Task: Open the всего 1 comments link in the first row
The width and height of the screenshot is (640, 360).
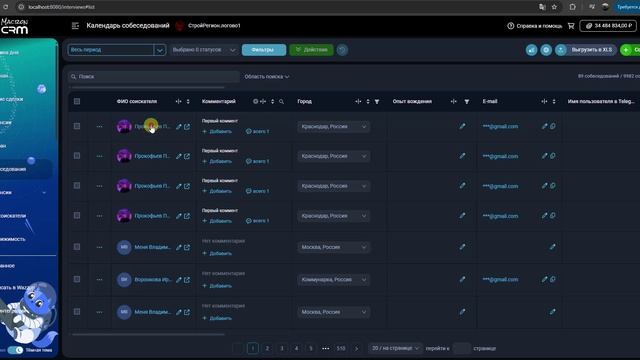Action: (x=257, y=131)
